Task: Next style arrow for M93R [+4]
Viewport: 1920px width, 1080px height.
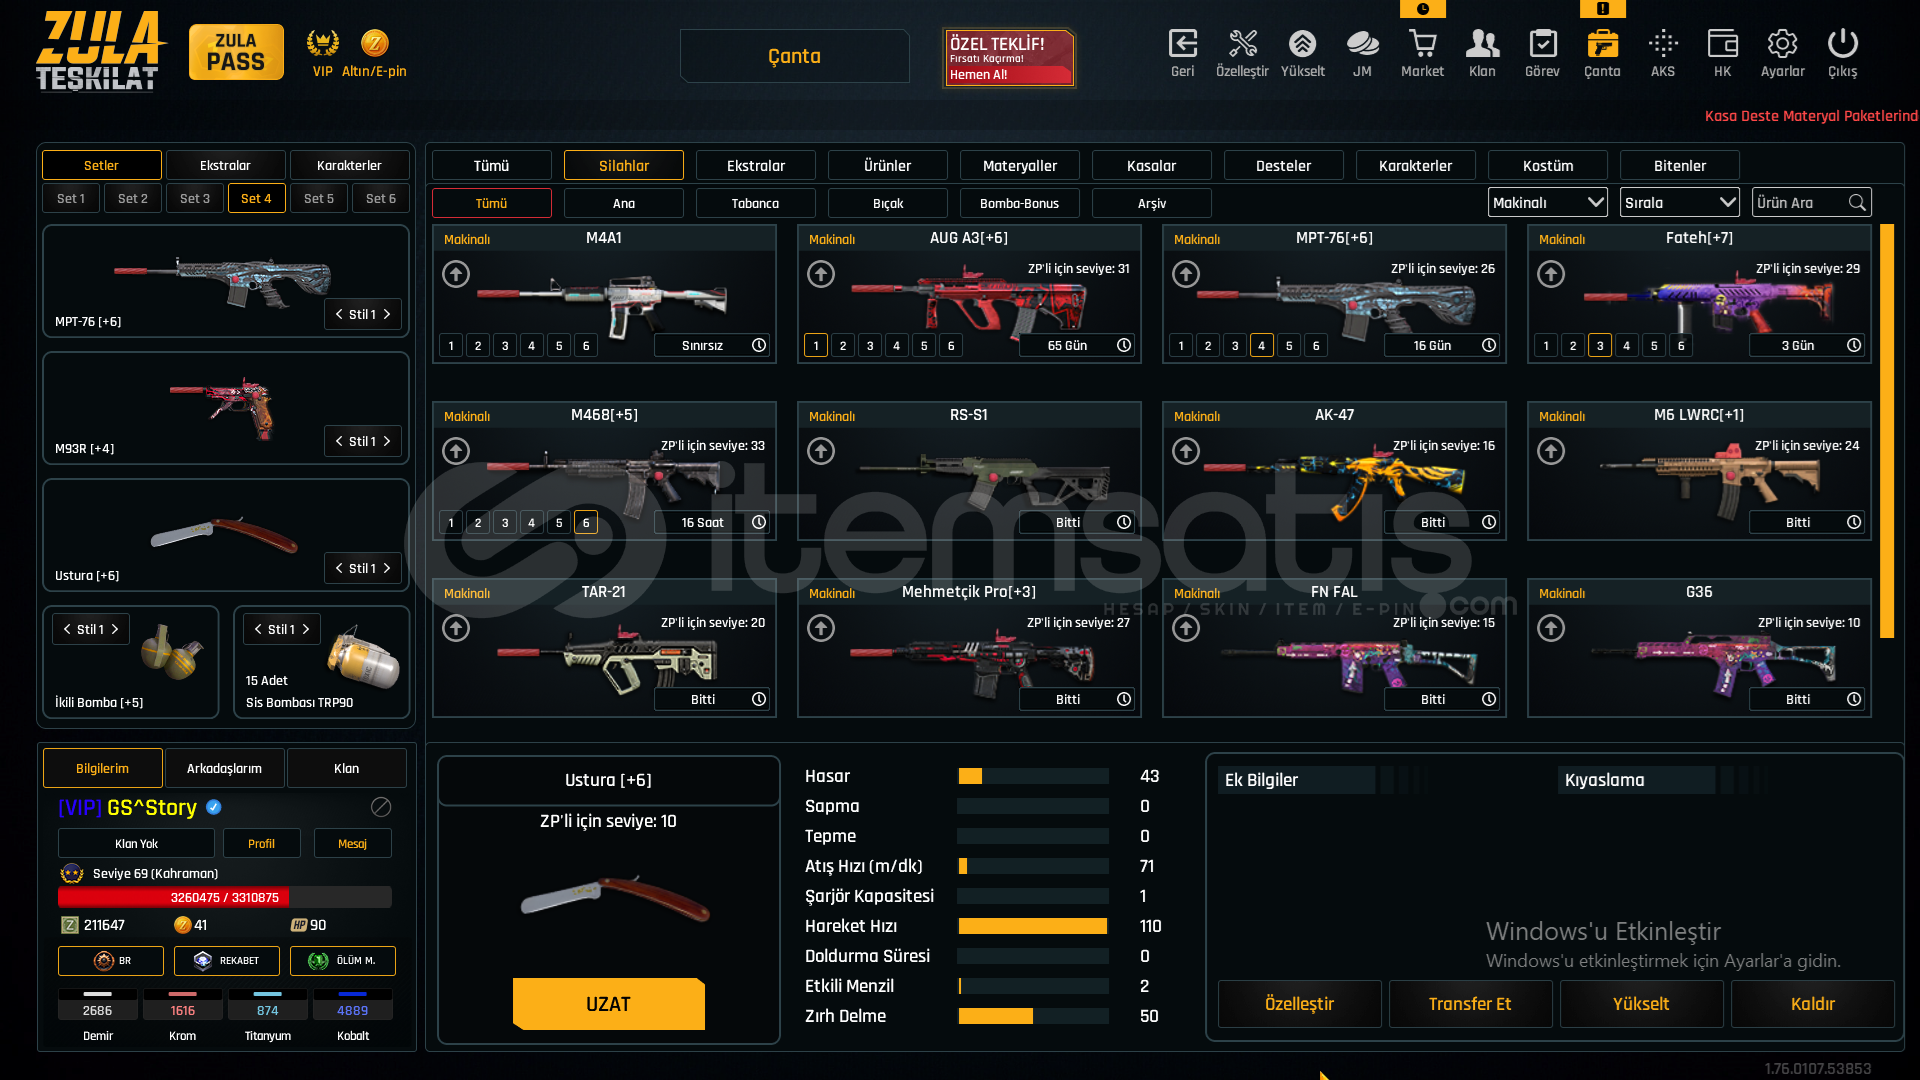Action: 387,442
